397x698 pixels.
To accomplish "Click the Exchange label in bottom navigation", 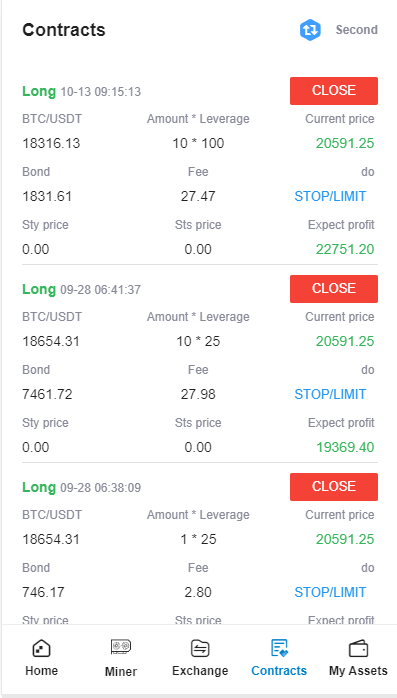I will coord(200,671).
